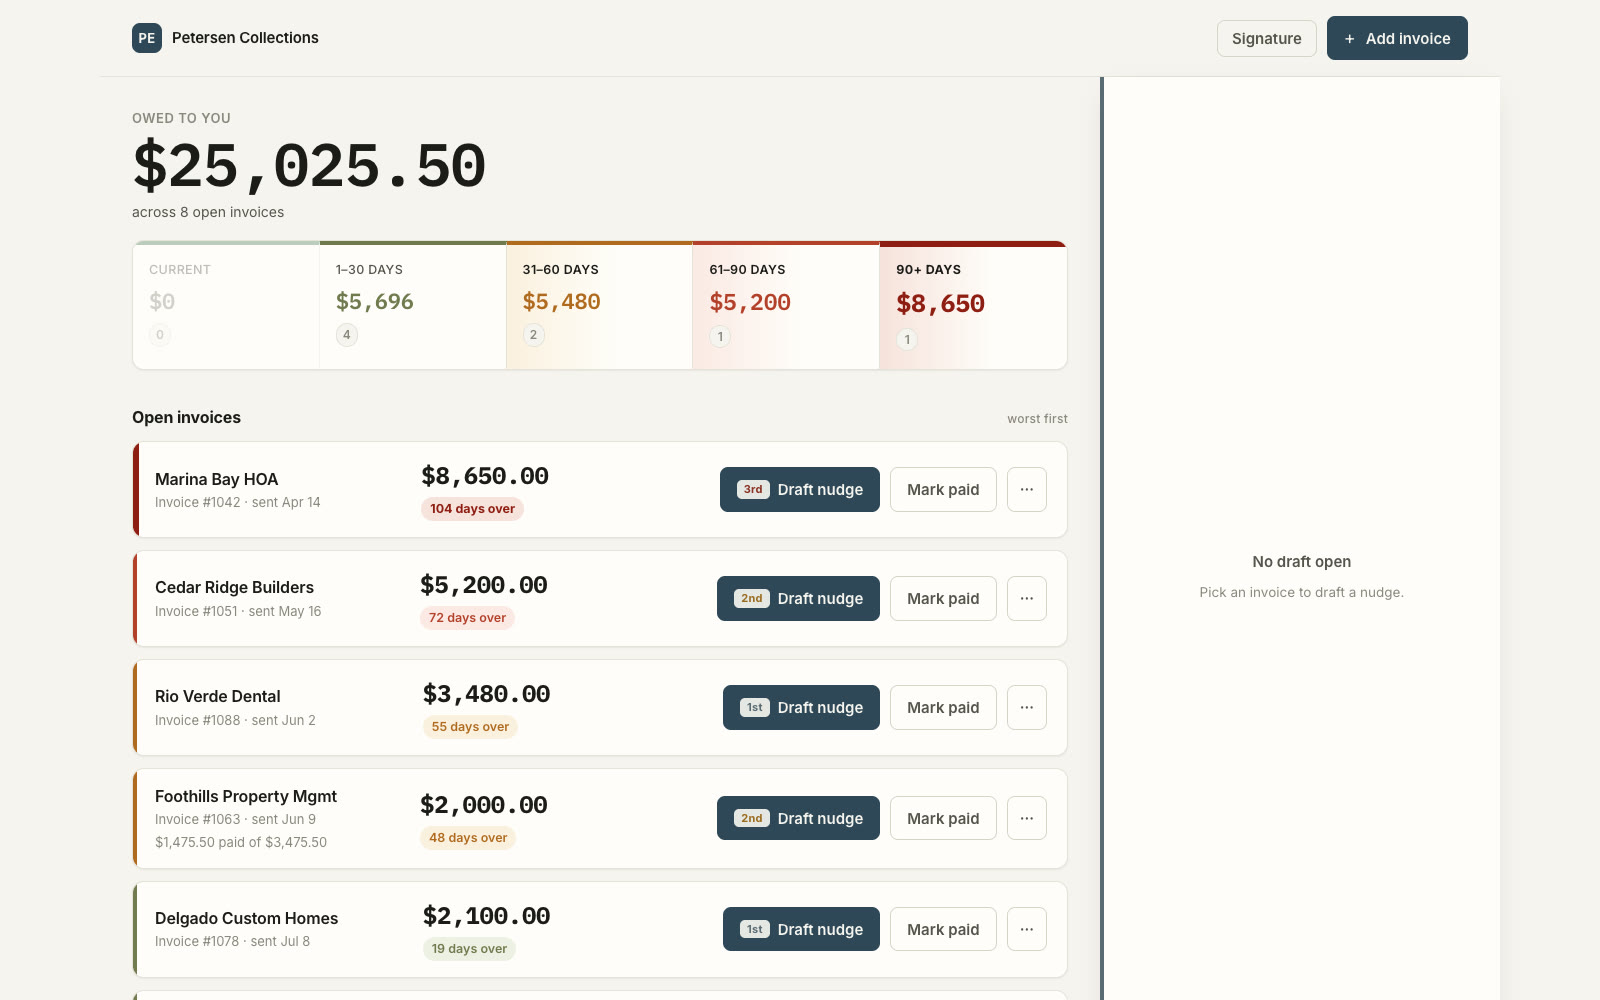This screenshot has height=1000, width=1600.
Task: Click the '48 days over' badge
Action: point(468,838)
